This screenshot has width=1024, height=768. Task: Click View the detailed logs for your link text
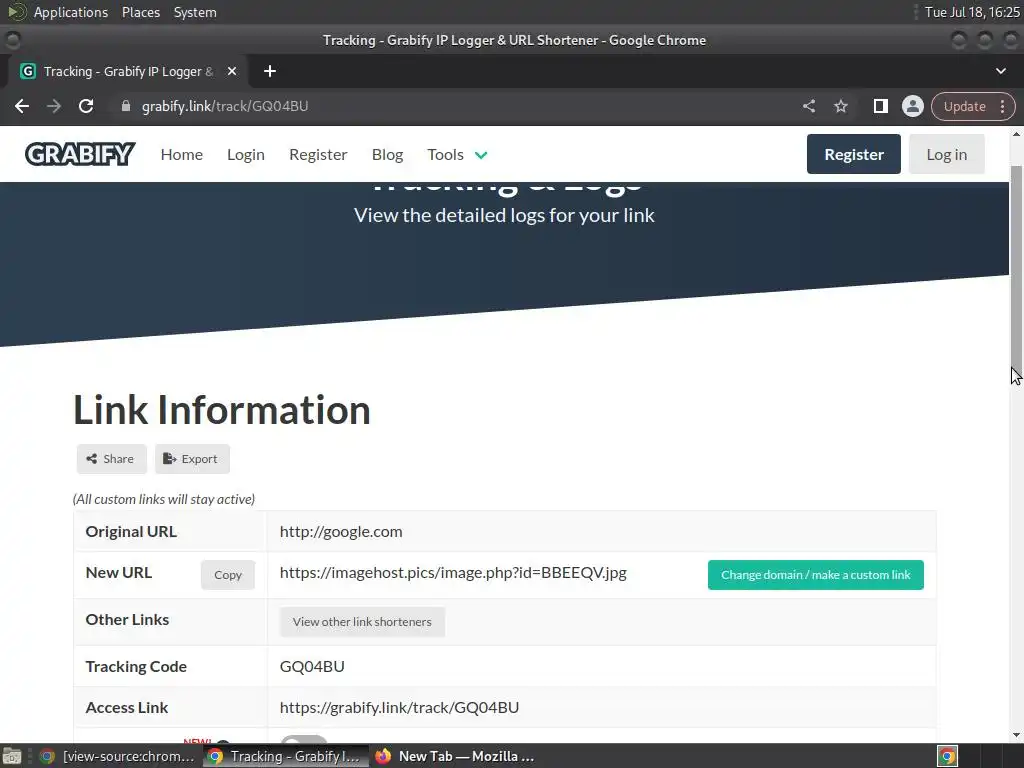click(x=504, y=216)
